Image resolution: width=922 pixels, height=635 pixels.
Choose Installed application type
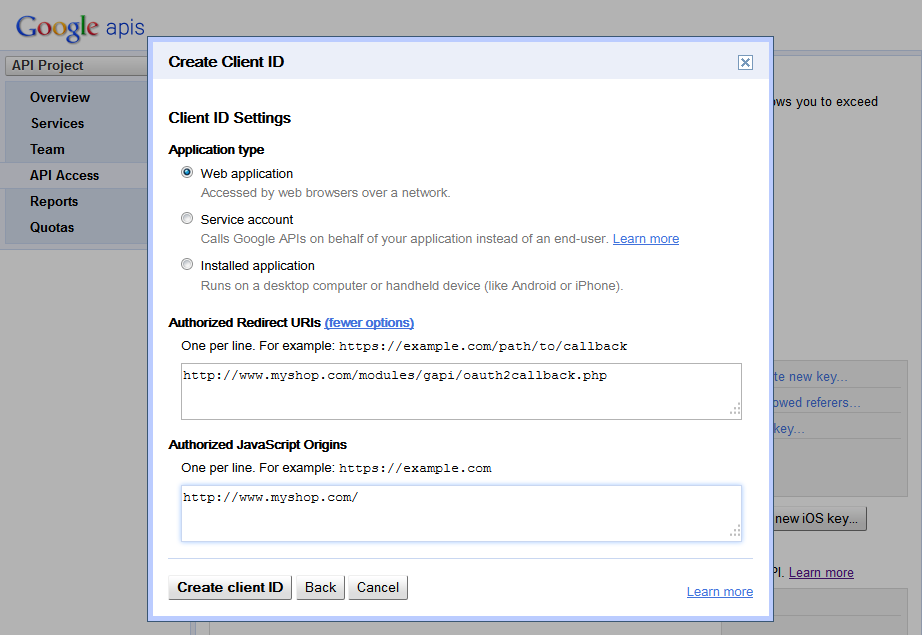187,264
